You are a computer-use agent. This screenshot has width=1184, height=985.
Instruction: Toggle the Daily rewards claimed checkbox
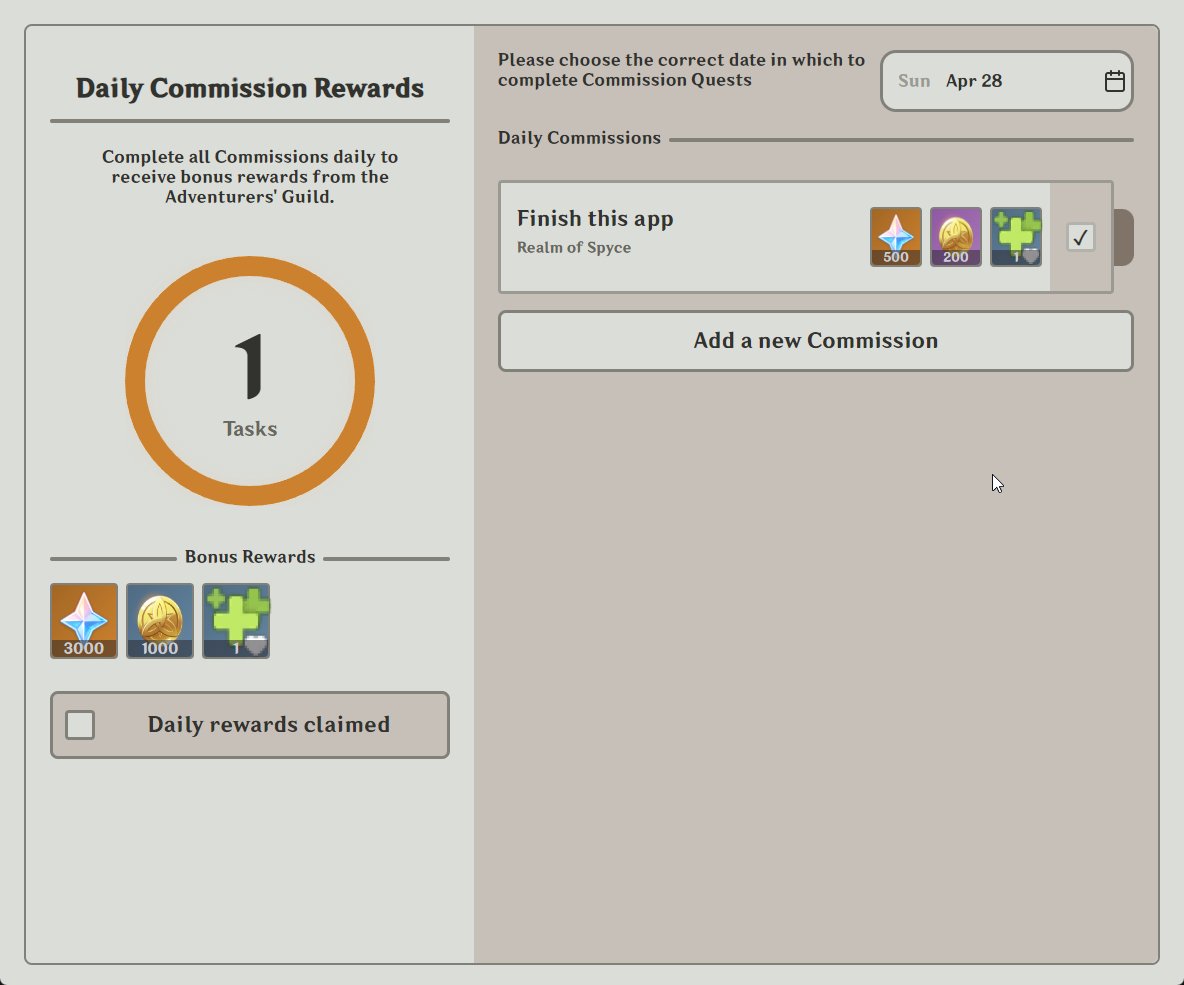tap(80, 724)
